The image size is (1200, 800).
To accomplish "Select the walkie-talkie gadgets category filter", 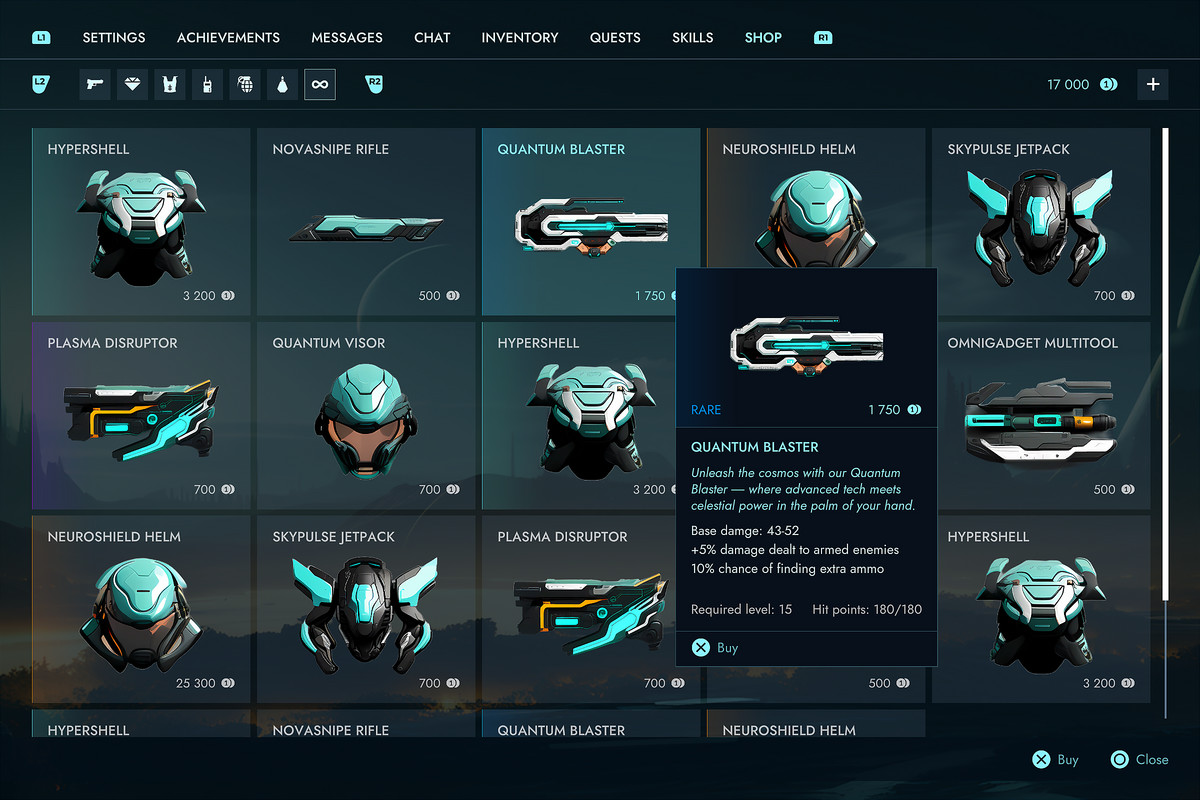I will (207, 84).
